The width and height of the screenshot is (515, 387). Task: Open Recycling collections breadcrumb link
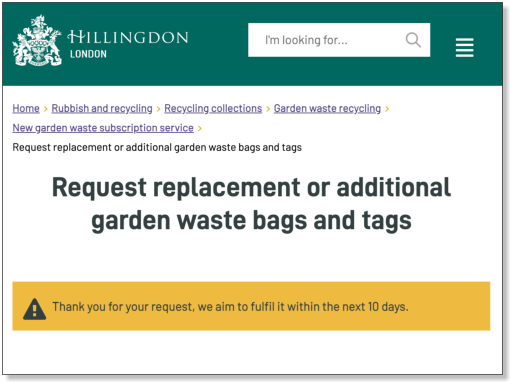pos(213,108)
